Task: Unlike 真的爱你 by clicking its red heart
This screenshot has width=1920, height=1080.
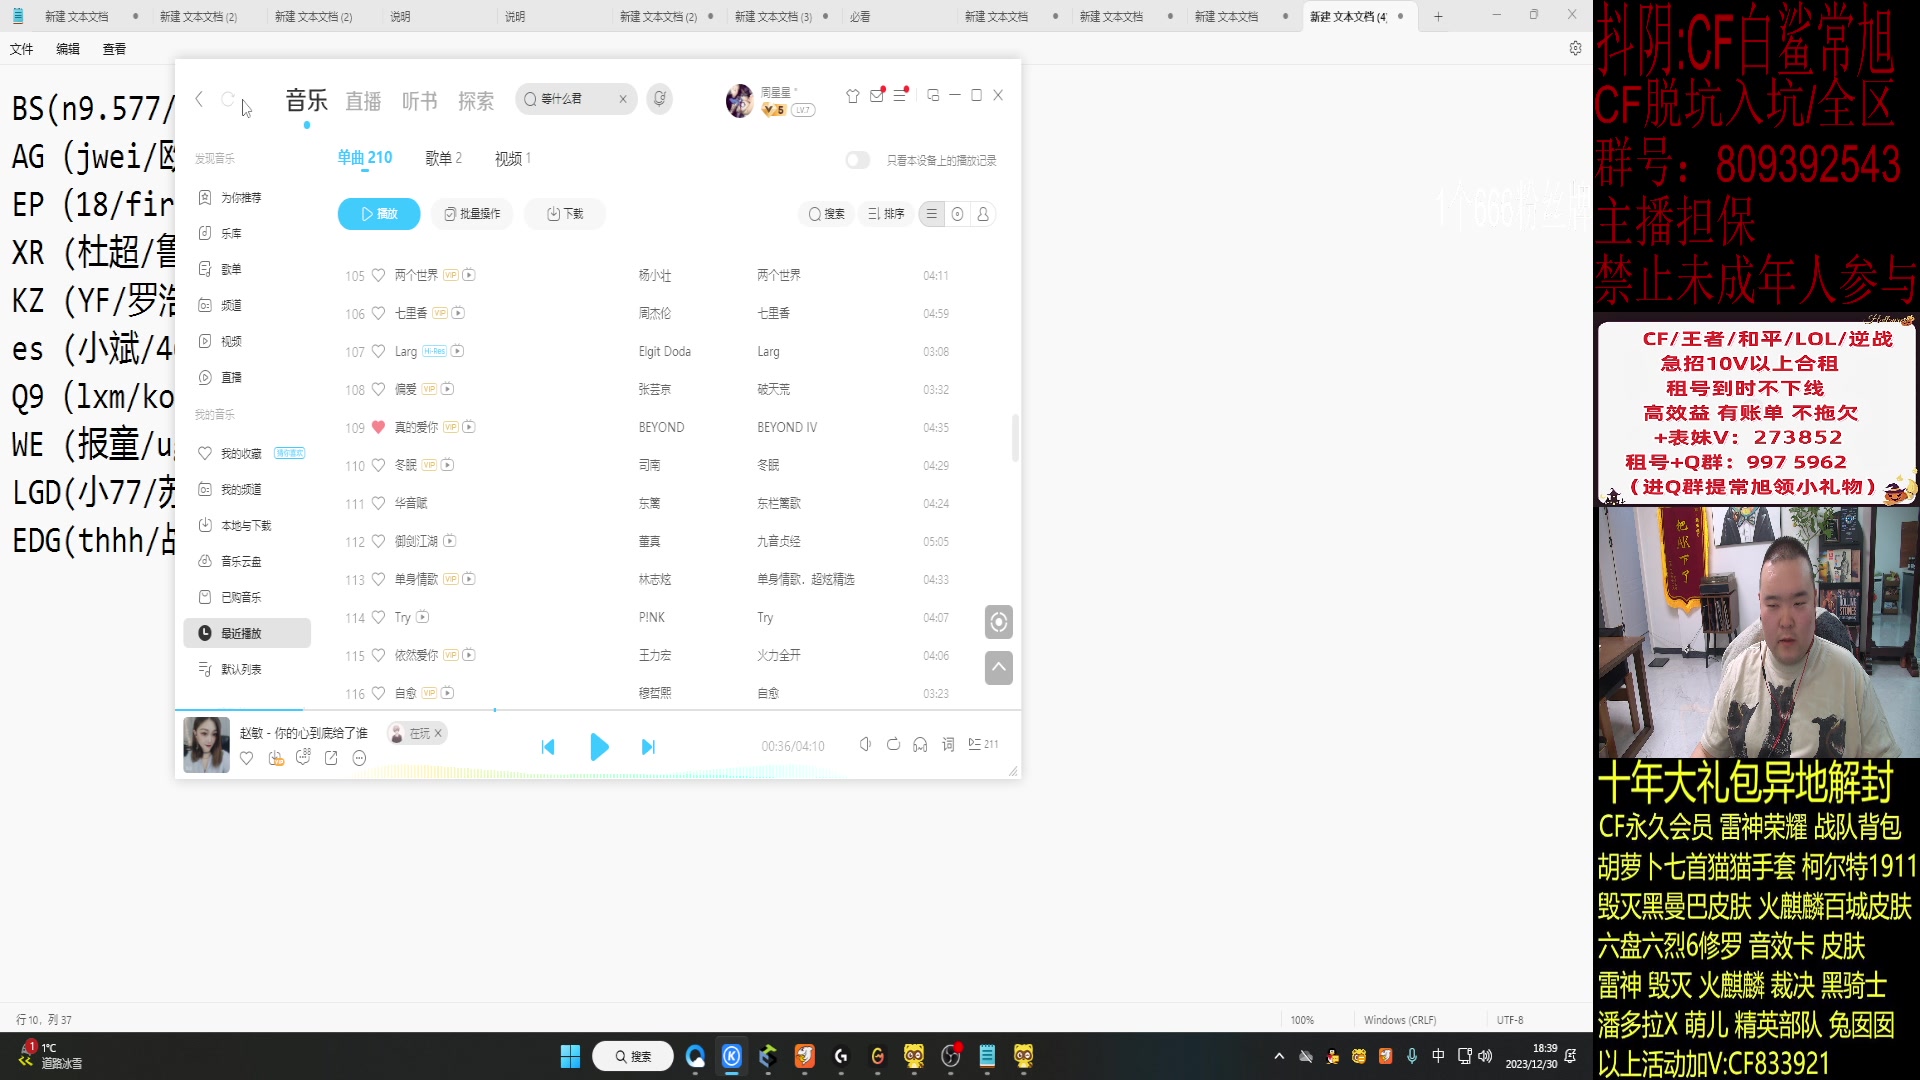Action: tap(378, 427)
